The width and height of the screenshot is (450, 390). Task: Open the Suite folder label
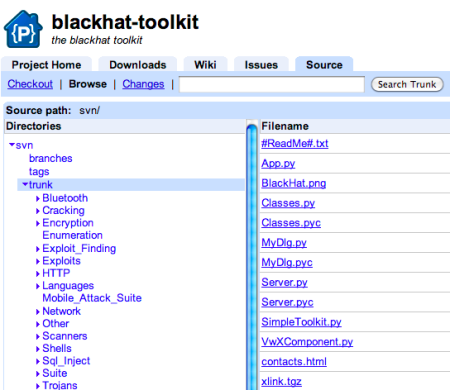click(55, 373)
